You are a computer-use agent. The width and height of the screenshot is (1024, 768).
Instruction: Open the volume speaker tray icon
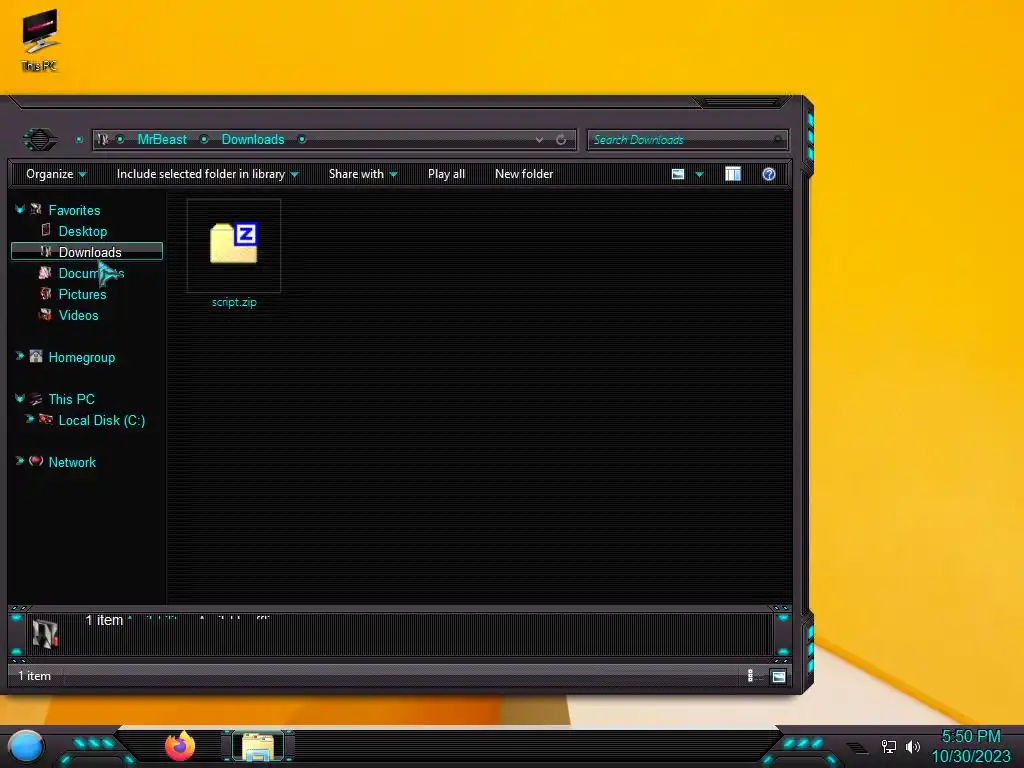click(x=912, y=746)
